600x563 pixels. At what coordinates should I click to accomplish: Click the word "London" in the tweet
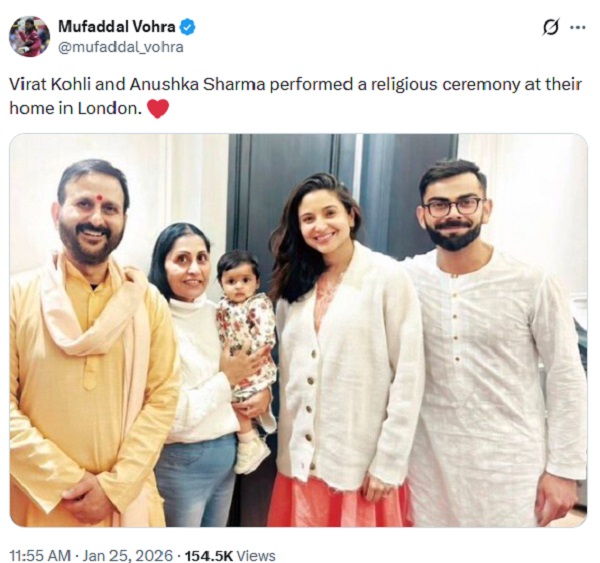click(x=109, y=109)
